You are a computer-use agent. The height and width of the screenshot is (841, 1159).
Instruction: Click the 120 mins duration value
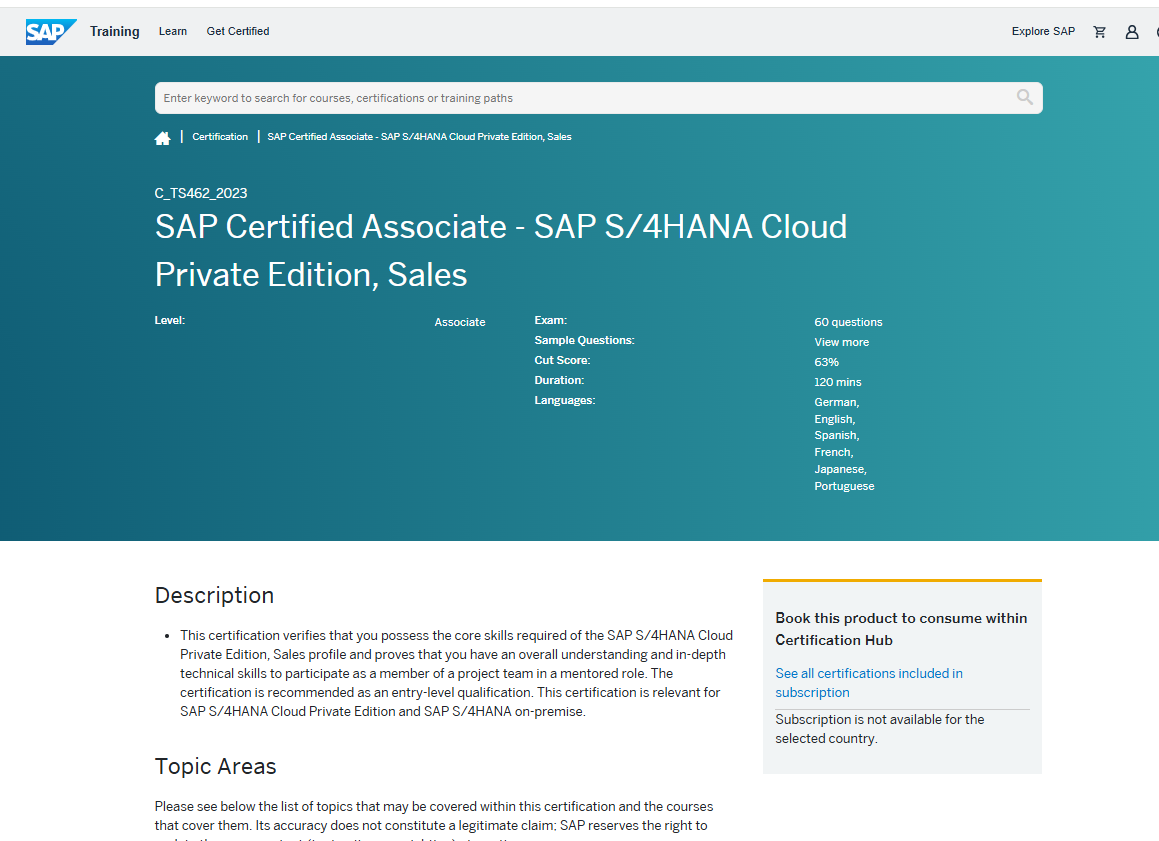tap(837, 382)
